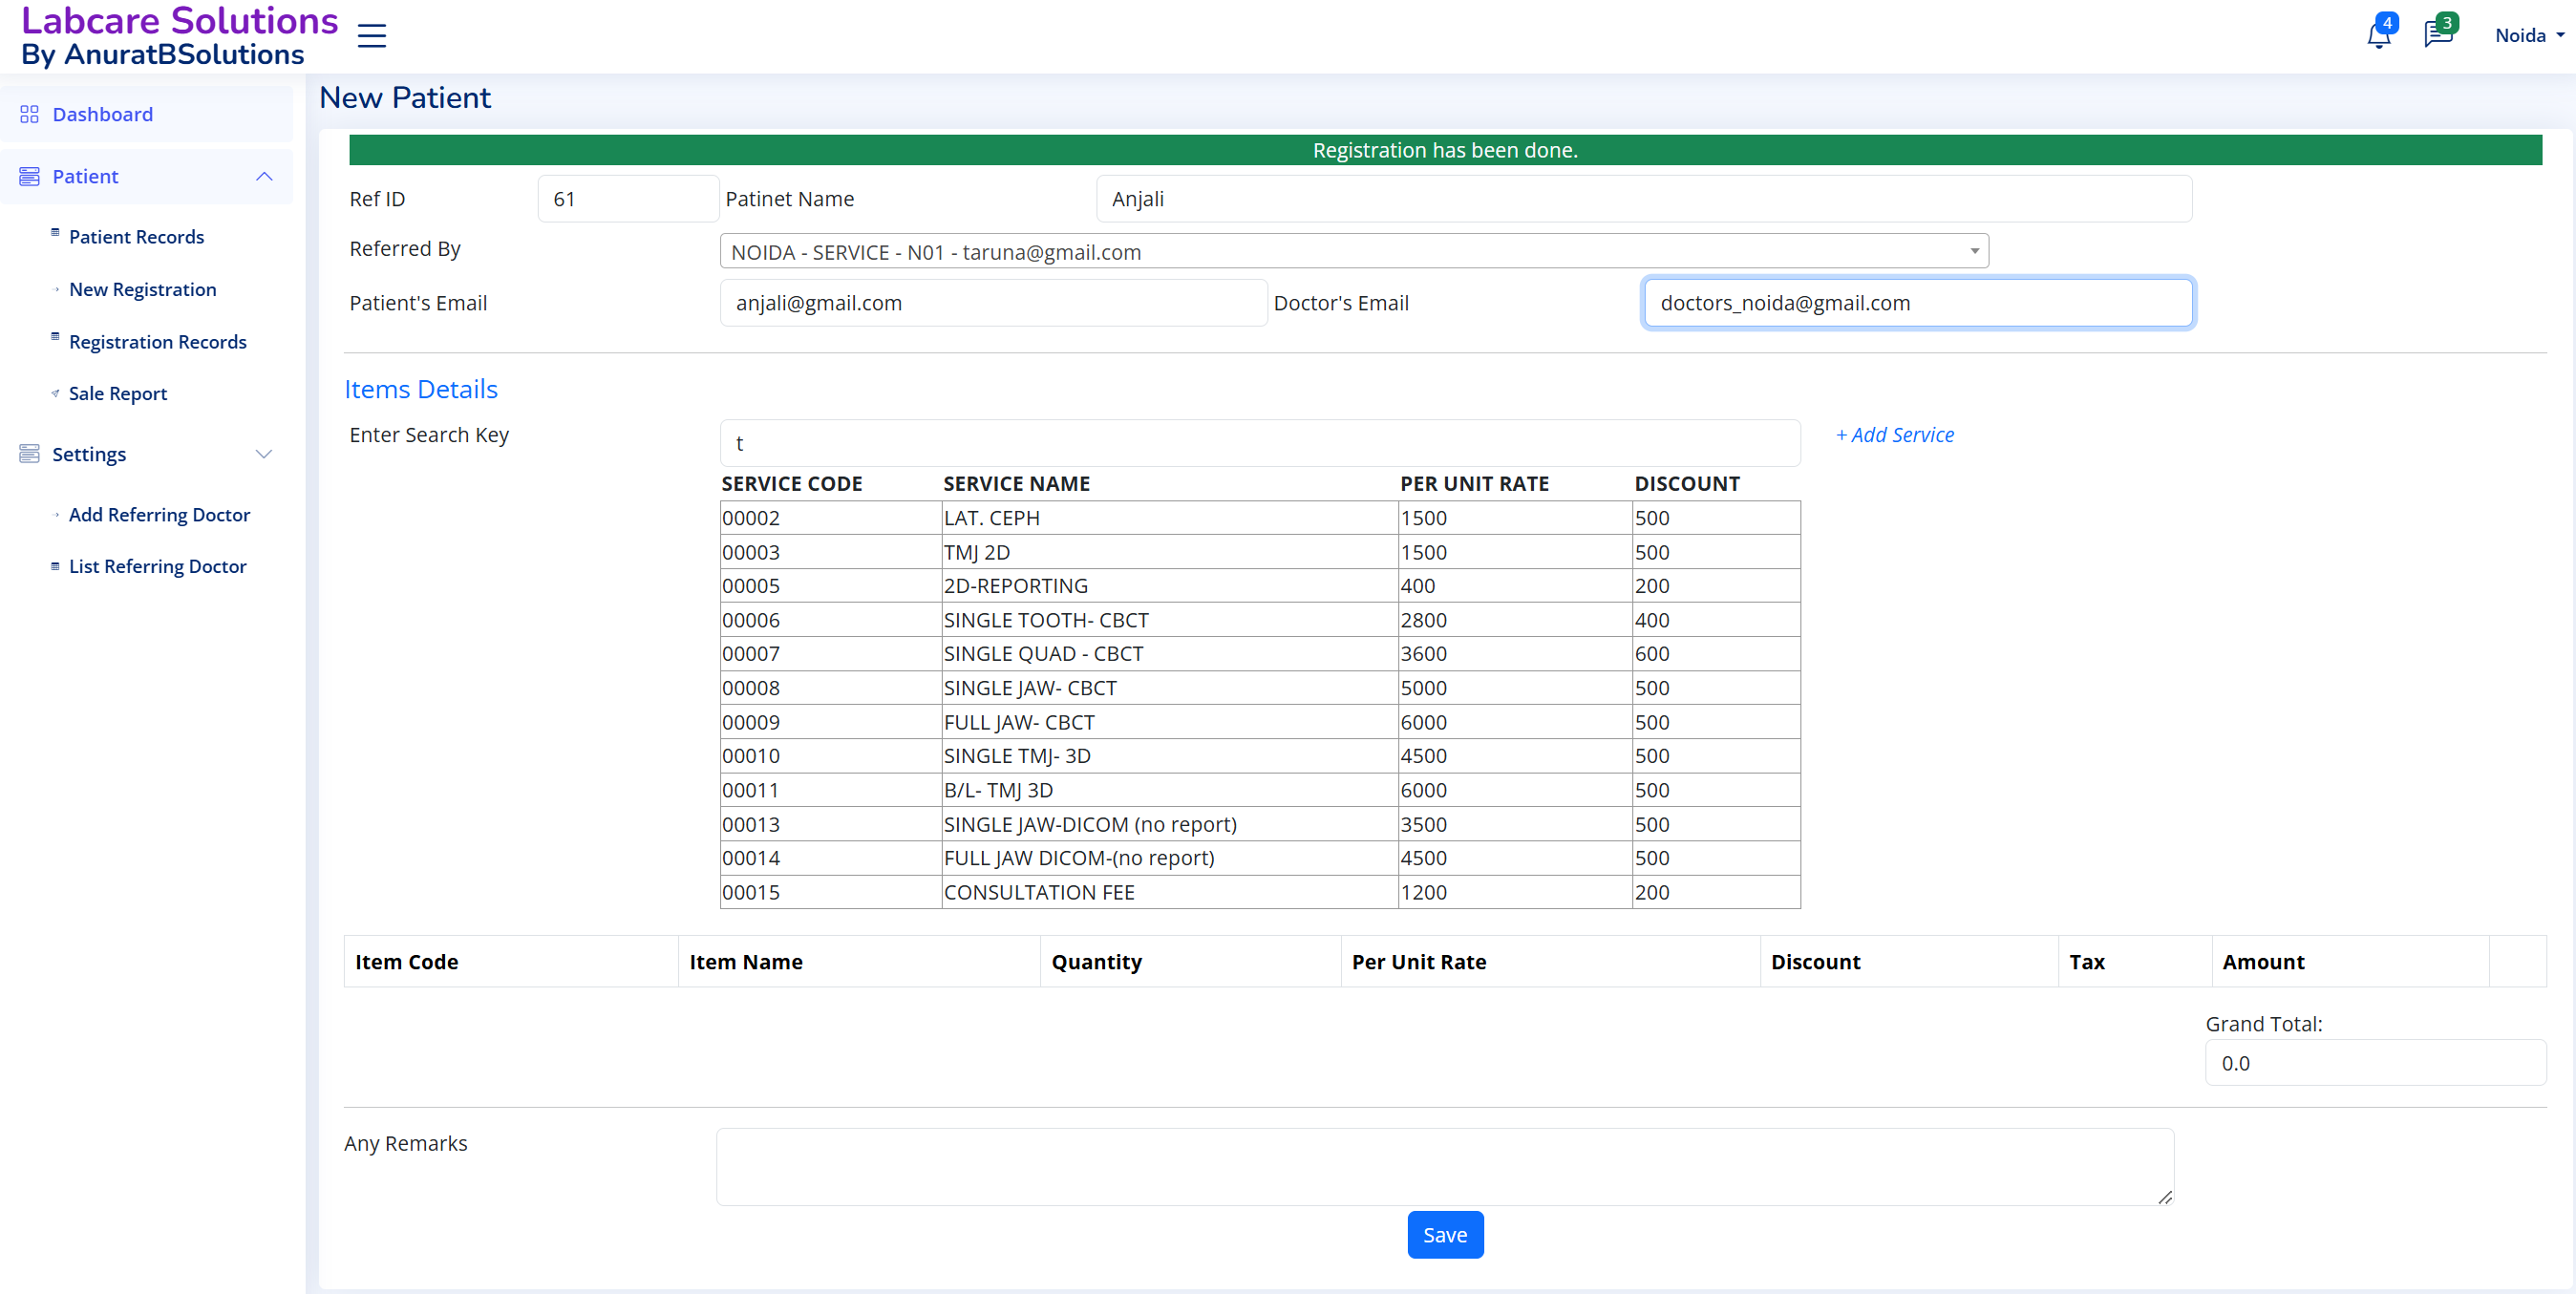This screenshot has height=1294, width=2576.
Task: Open the notifications bell icon
Action: [2378, 36]
